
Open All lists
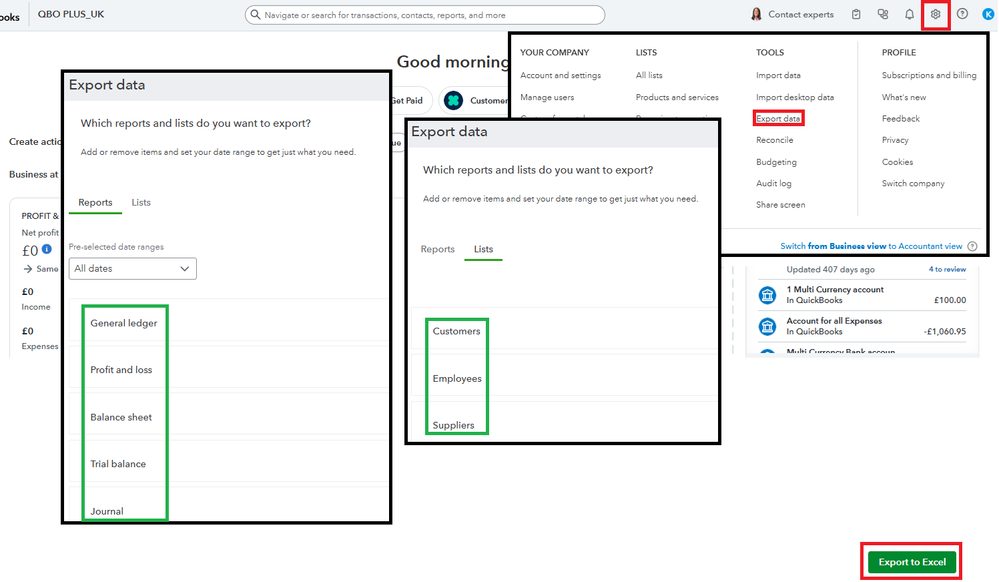point(649,75)
